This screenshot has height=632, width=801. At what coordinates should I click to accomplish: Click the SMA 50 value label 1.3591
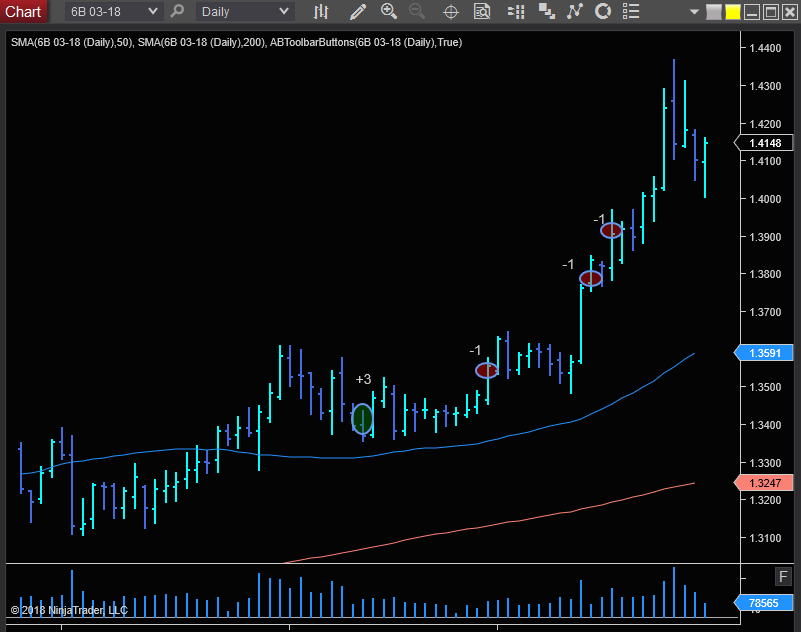coord(764,353)
